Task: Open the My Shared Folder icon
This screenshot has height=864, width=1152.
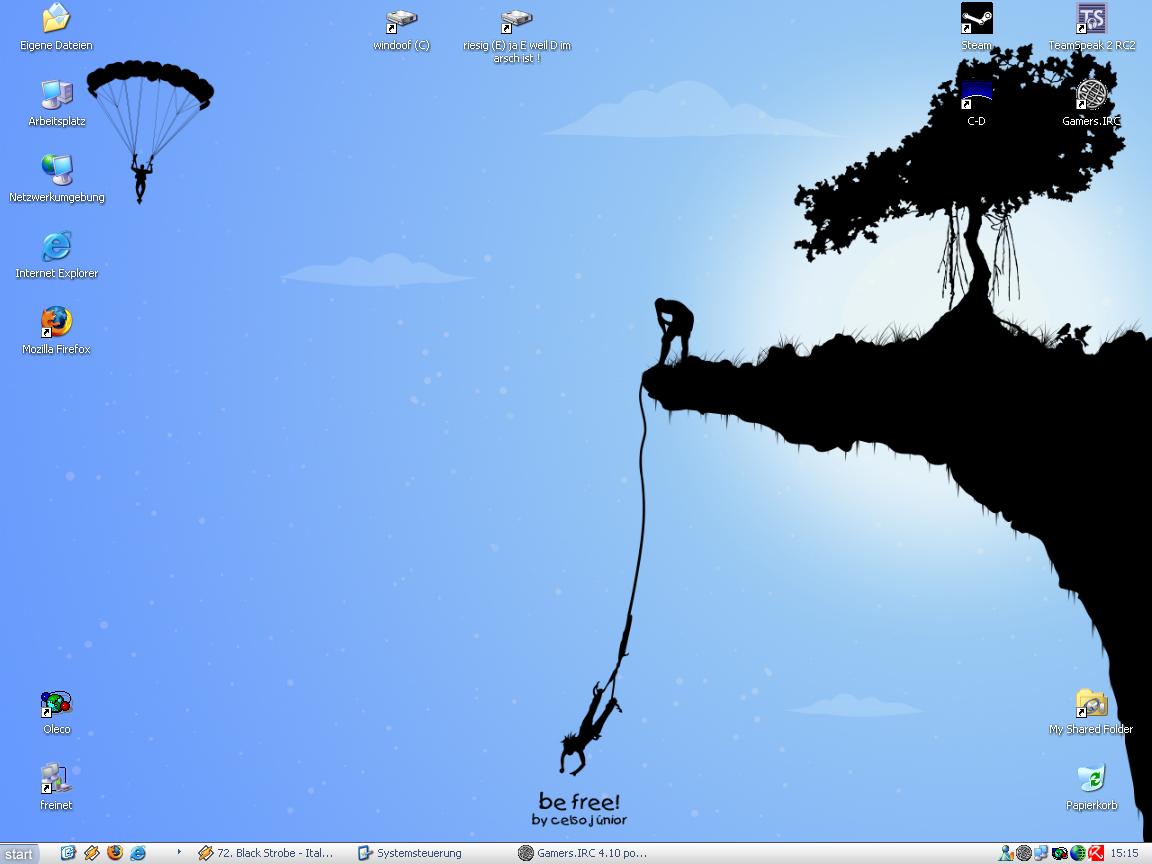Action: click(x=1091, y=705)
